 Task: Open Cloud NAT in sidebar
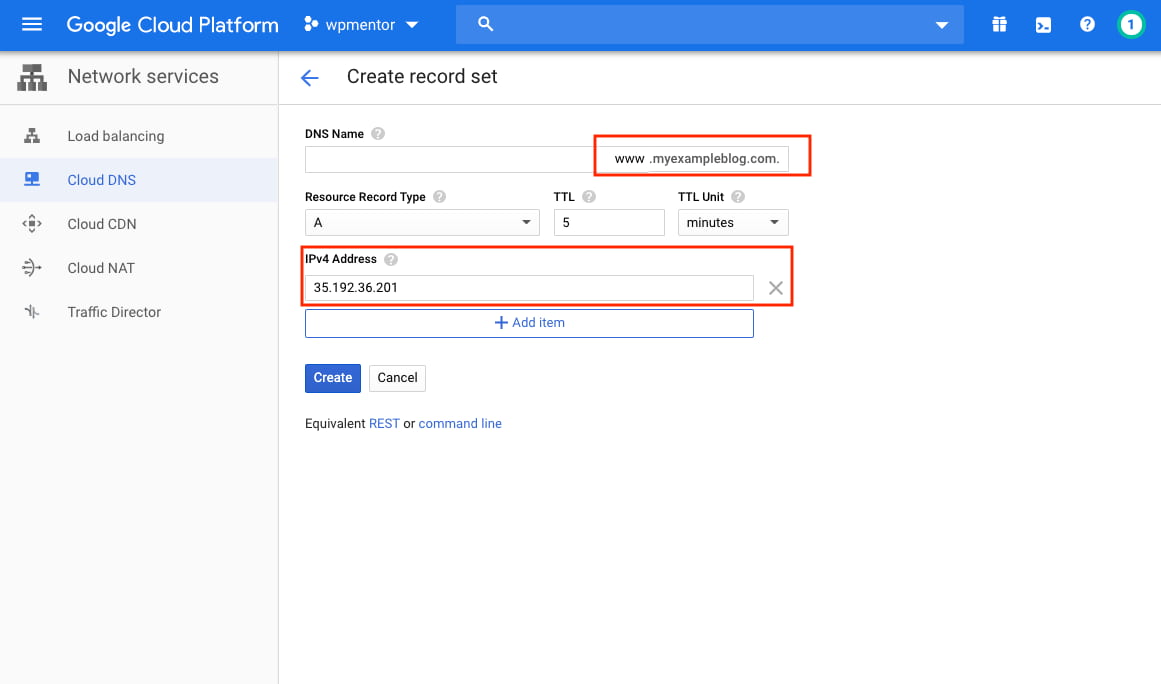[138, 268]
